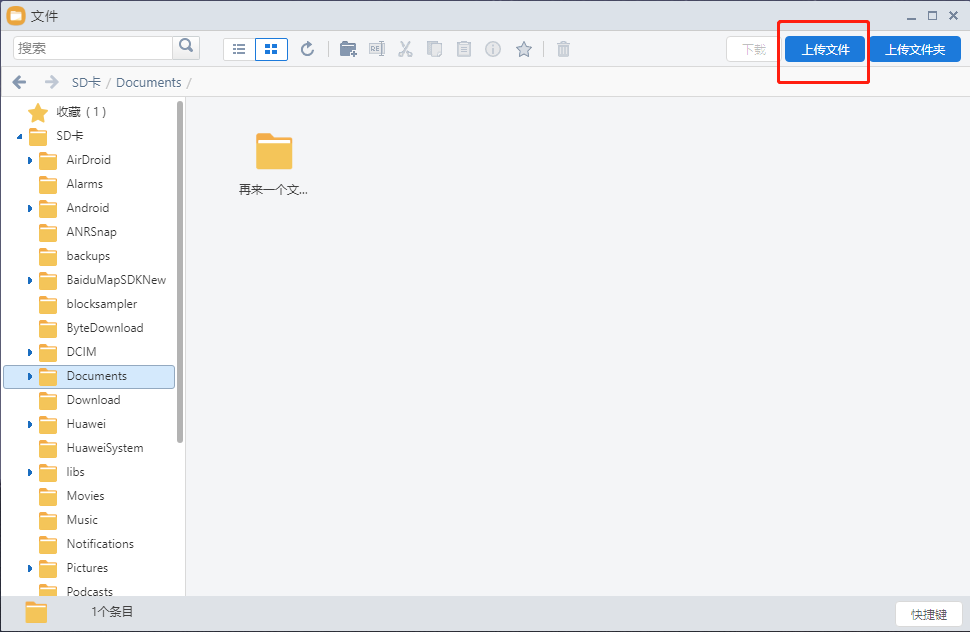Click the trash delete icon
This screenshot has width=970, height=632.
coord(563,49)
